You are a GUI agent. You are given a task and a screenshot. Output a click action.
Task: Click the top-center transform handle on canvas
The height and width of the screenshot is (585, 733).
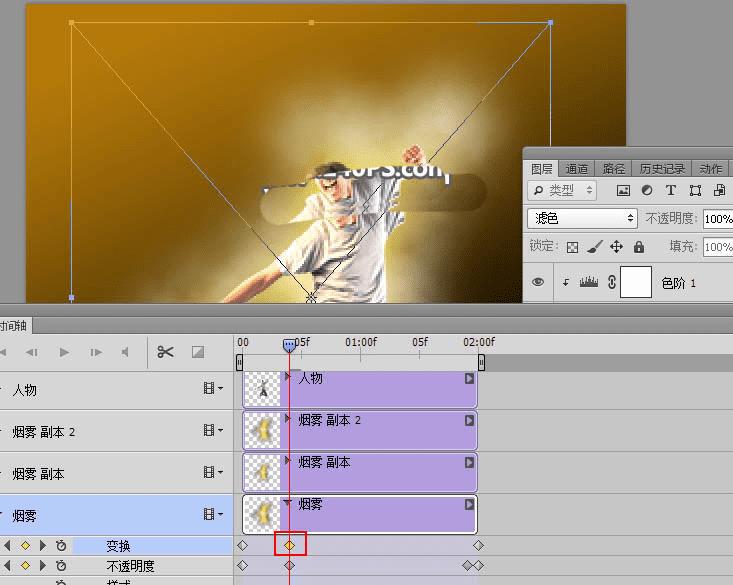311,22
